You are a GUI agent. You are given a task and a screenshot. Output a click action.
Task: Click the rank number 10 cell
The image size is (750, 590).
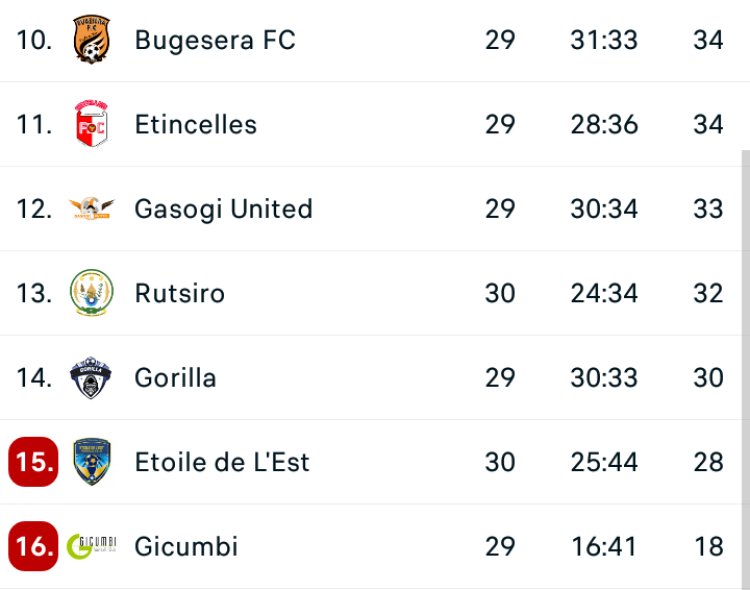tap(31, 40)
